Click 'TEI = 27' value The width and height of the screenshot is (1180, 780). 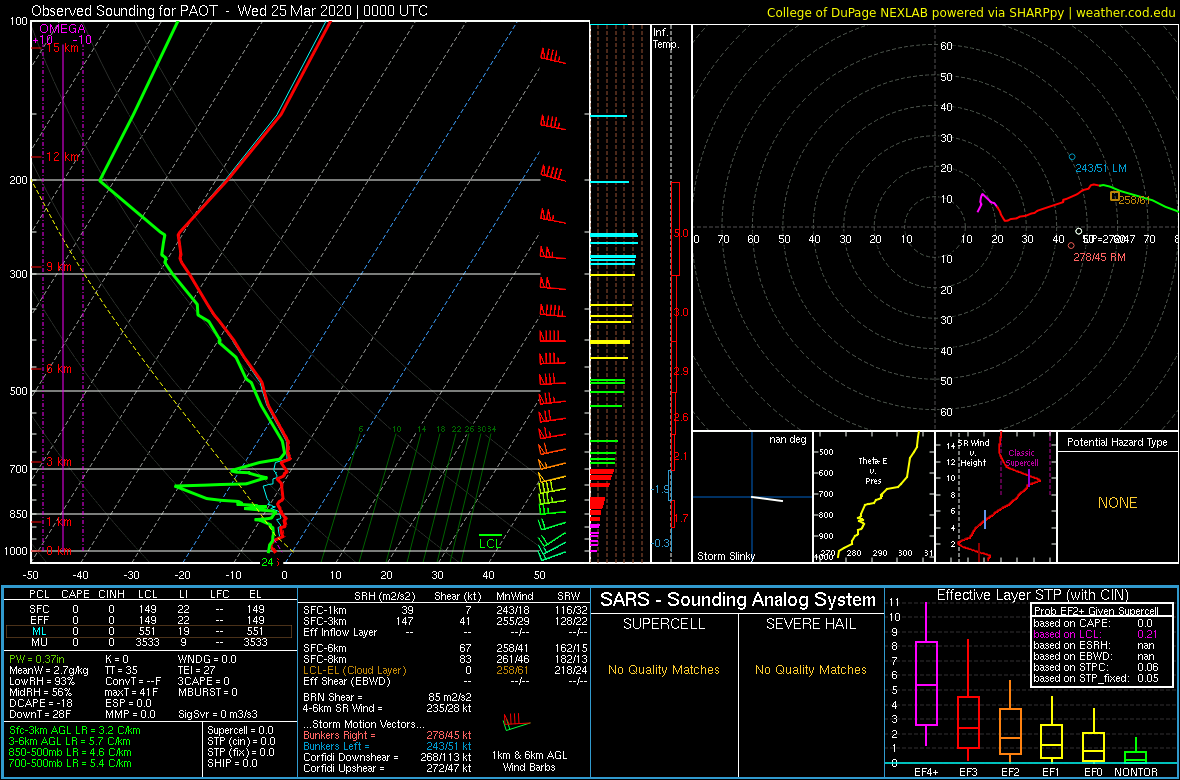point(198,670)
